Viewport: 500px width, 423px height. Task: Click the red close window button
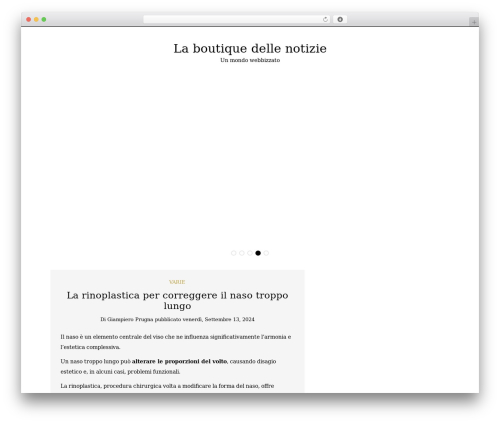coord(29,19)
